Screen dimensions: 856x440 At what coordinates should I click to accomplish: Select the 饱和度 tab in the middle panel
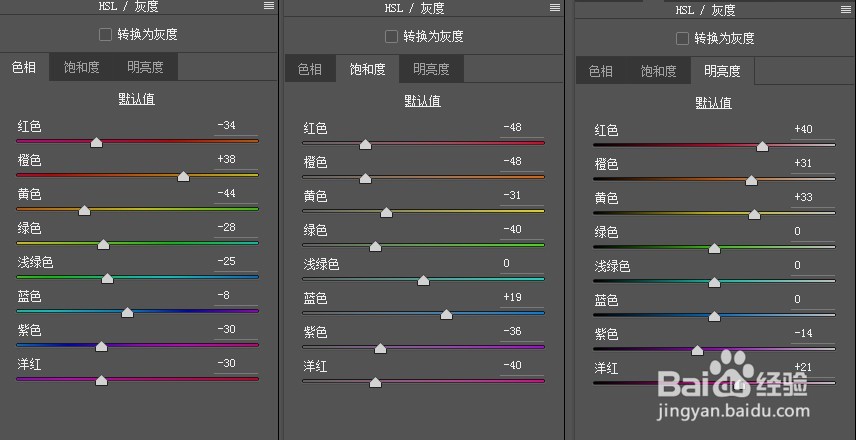point(367,69)
